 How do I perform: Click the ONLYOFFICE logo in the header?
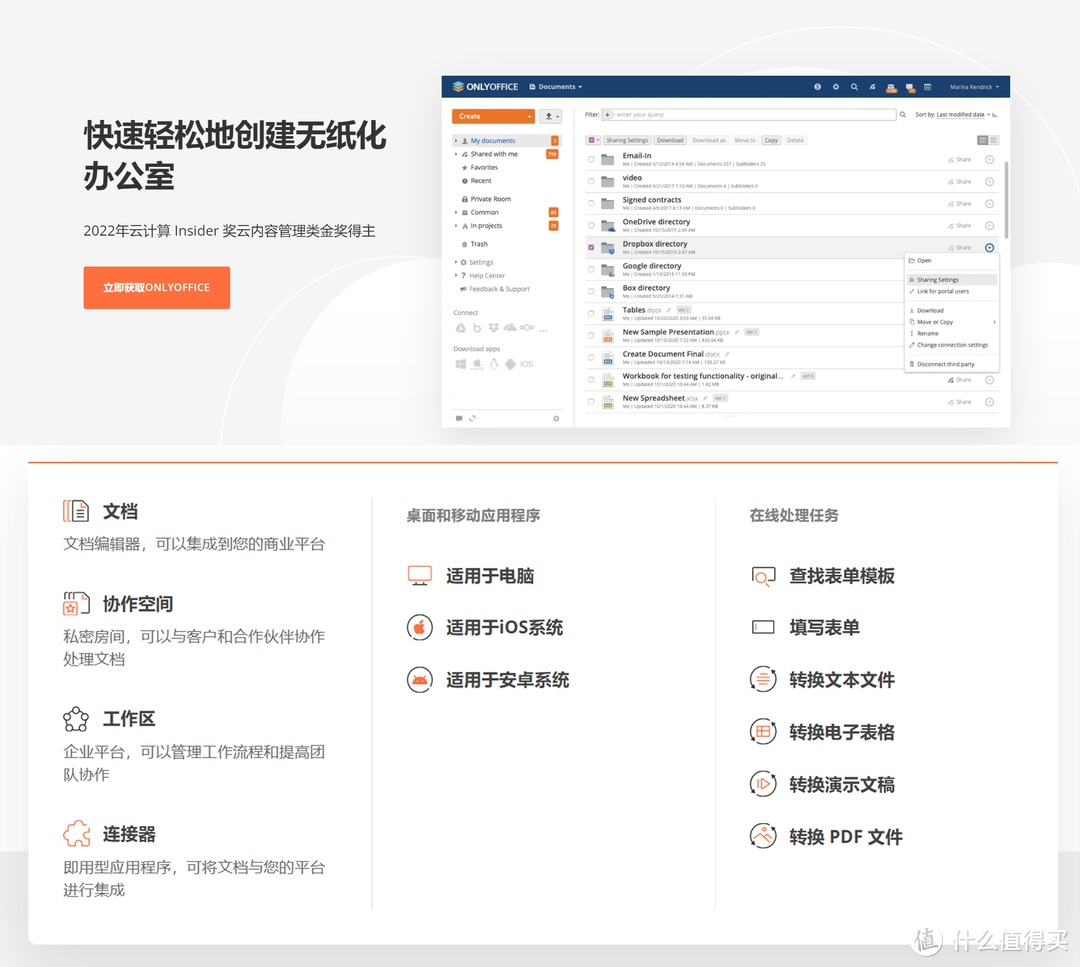click(x=485, y=87)
